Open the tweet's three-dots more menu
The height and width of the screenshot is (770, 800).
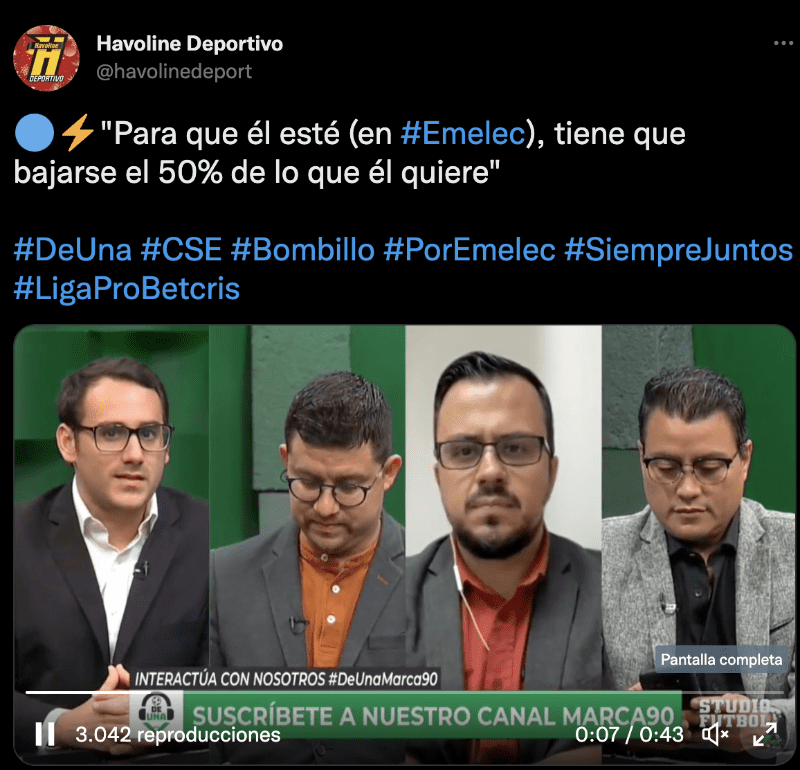[x=783, y=43]
